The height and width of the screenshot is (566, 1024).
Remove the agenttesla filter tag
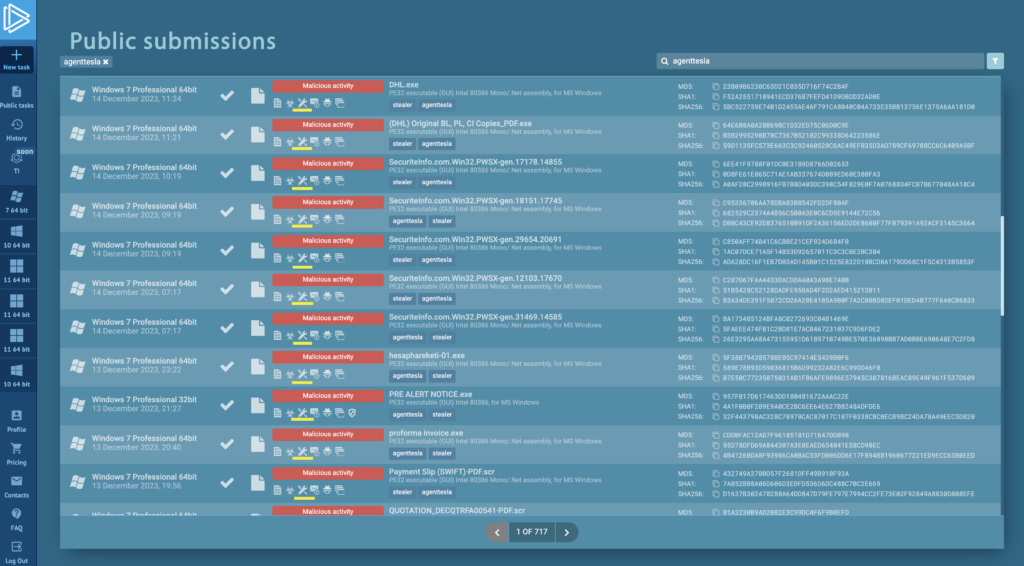click(106, 62)
